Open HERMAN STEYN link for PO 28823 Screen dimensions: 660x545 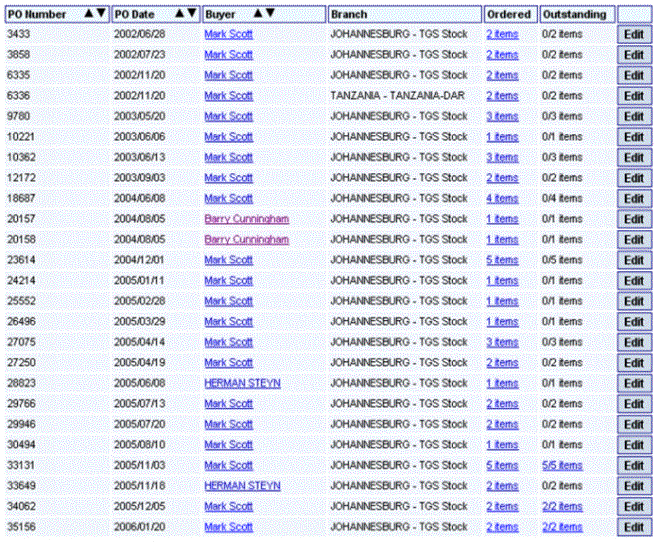pos(242,383)
